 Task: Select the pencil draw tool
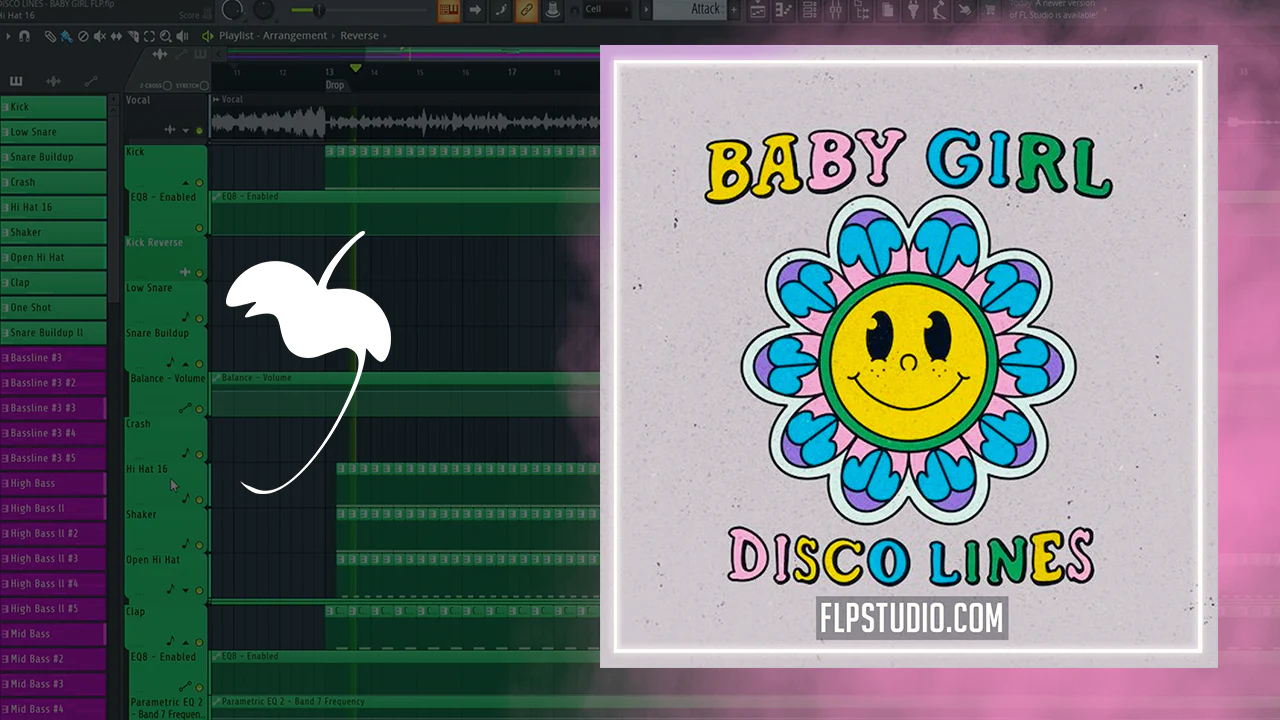tap(50, 36)
